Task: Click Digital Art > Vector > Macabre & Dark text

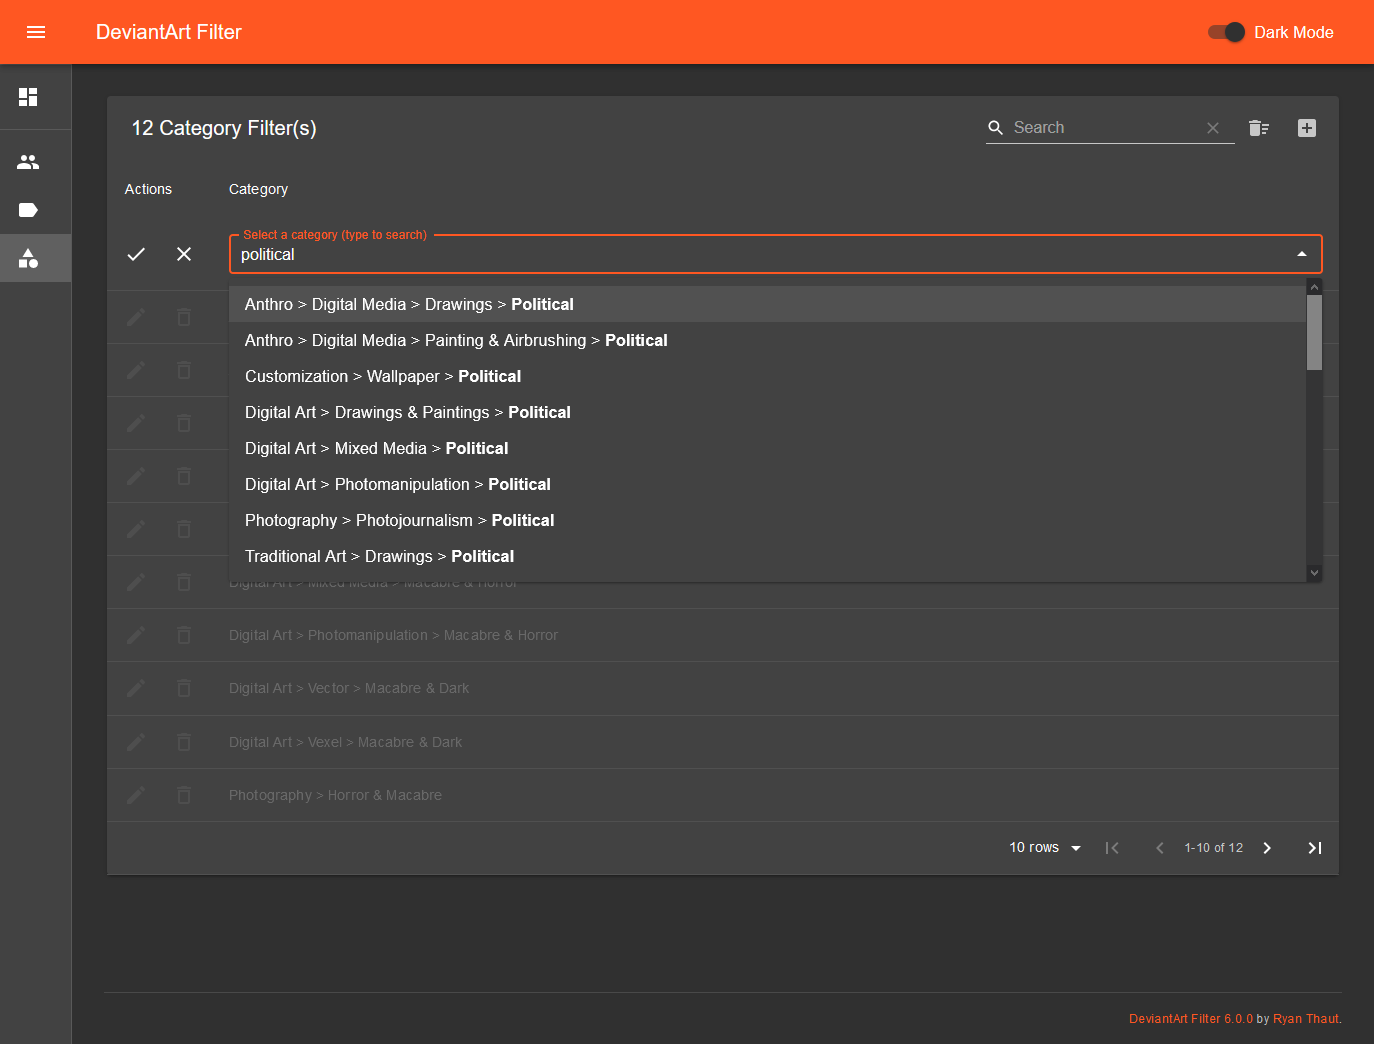Action: point(349,688)
